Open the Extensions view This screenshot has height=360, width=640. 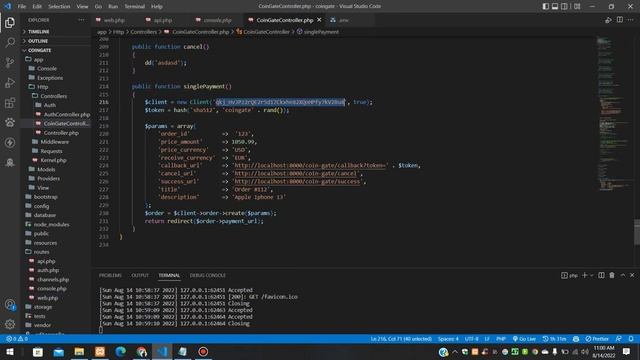coord(10,102)
